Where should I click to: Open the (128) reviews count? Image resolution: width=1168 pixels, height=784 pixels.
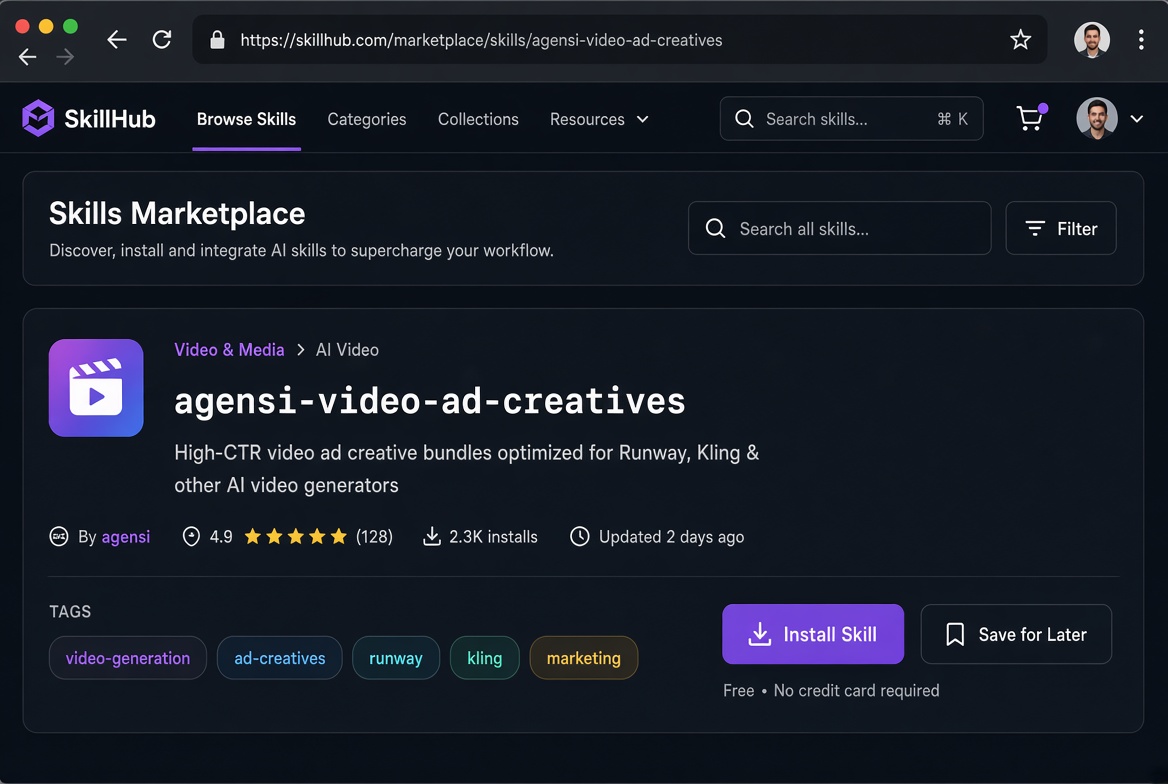374,537
